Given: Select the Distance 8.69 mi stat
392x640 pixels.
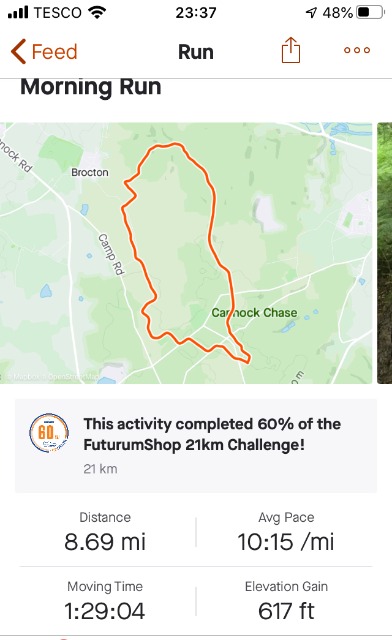Looking at the screenshot, I should (105, 533).
